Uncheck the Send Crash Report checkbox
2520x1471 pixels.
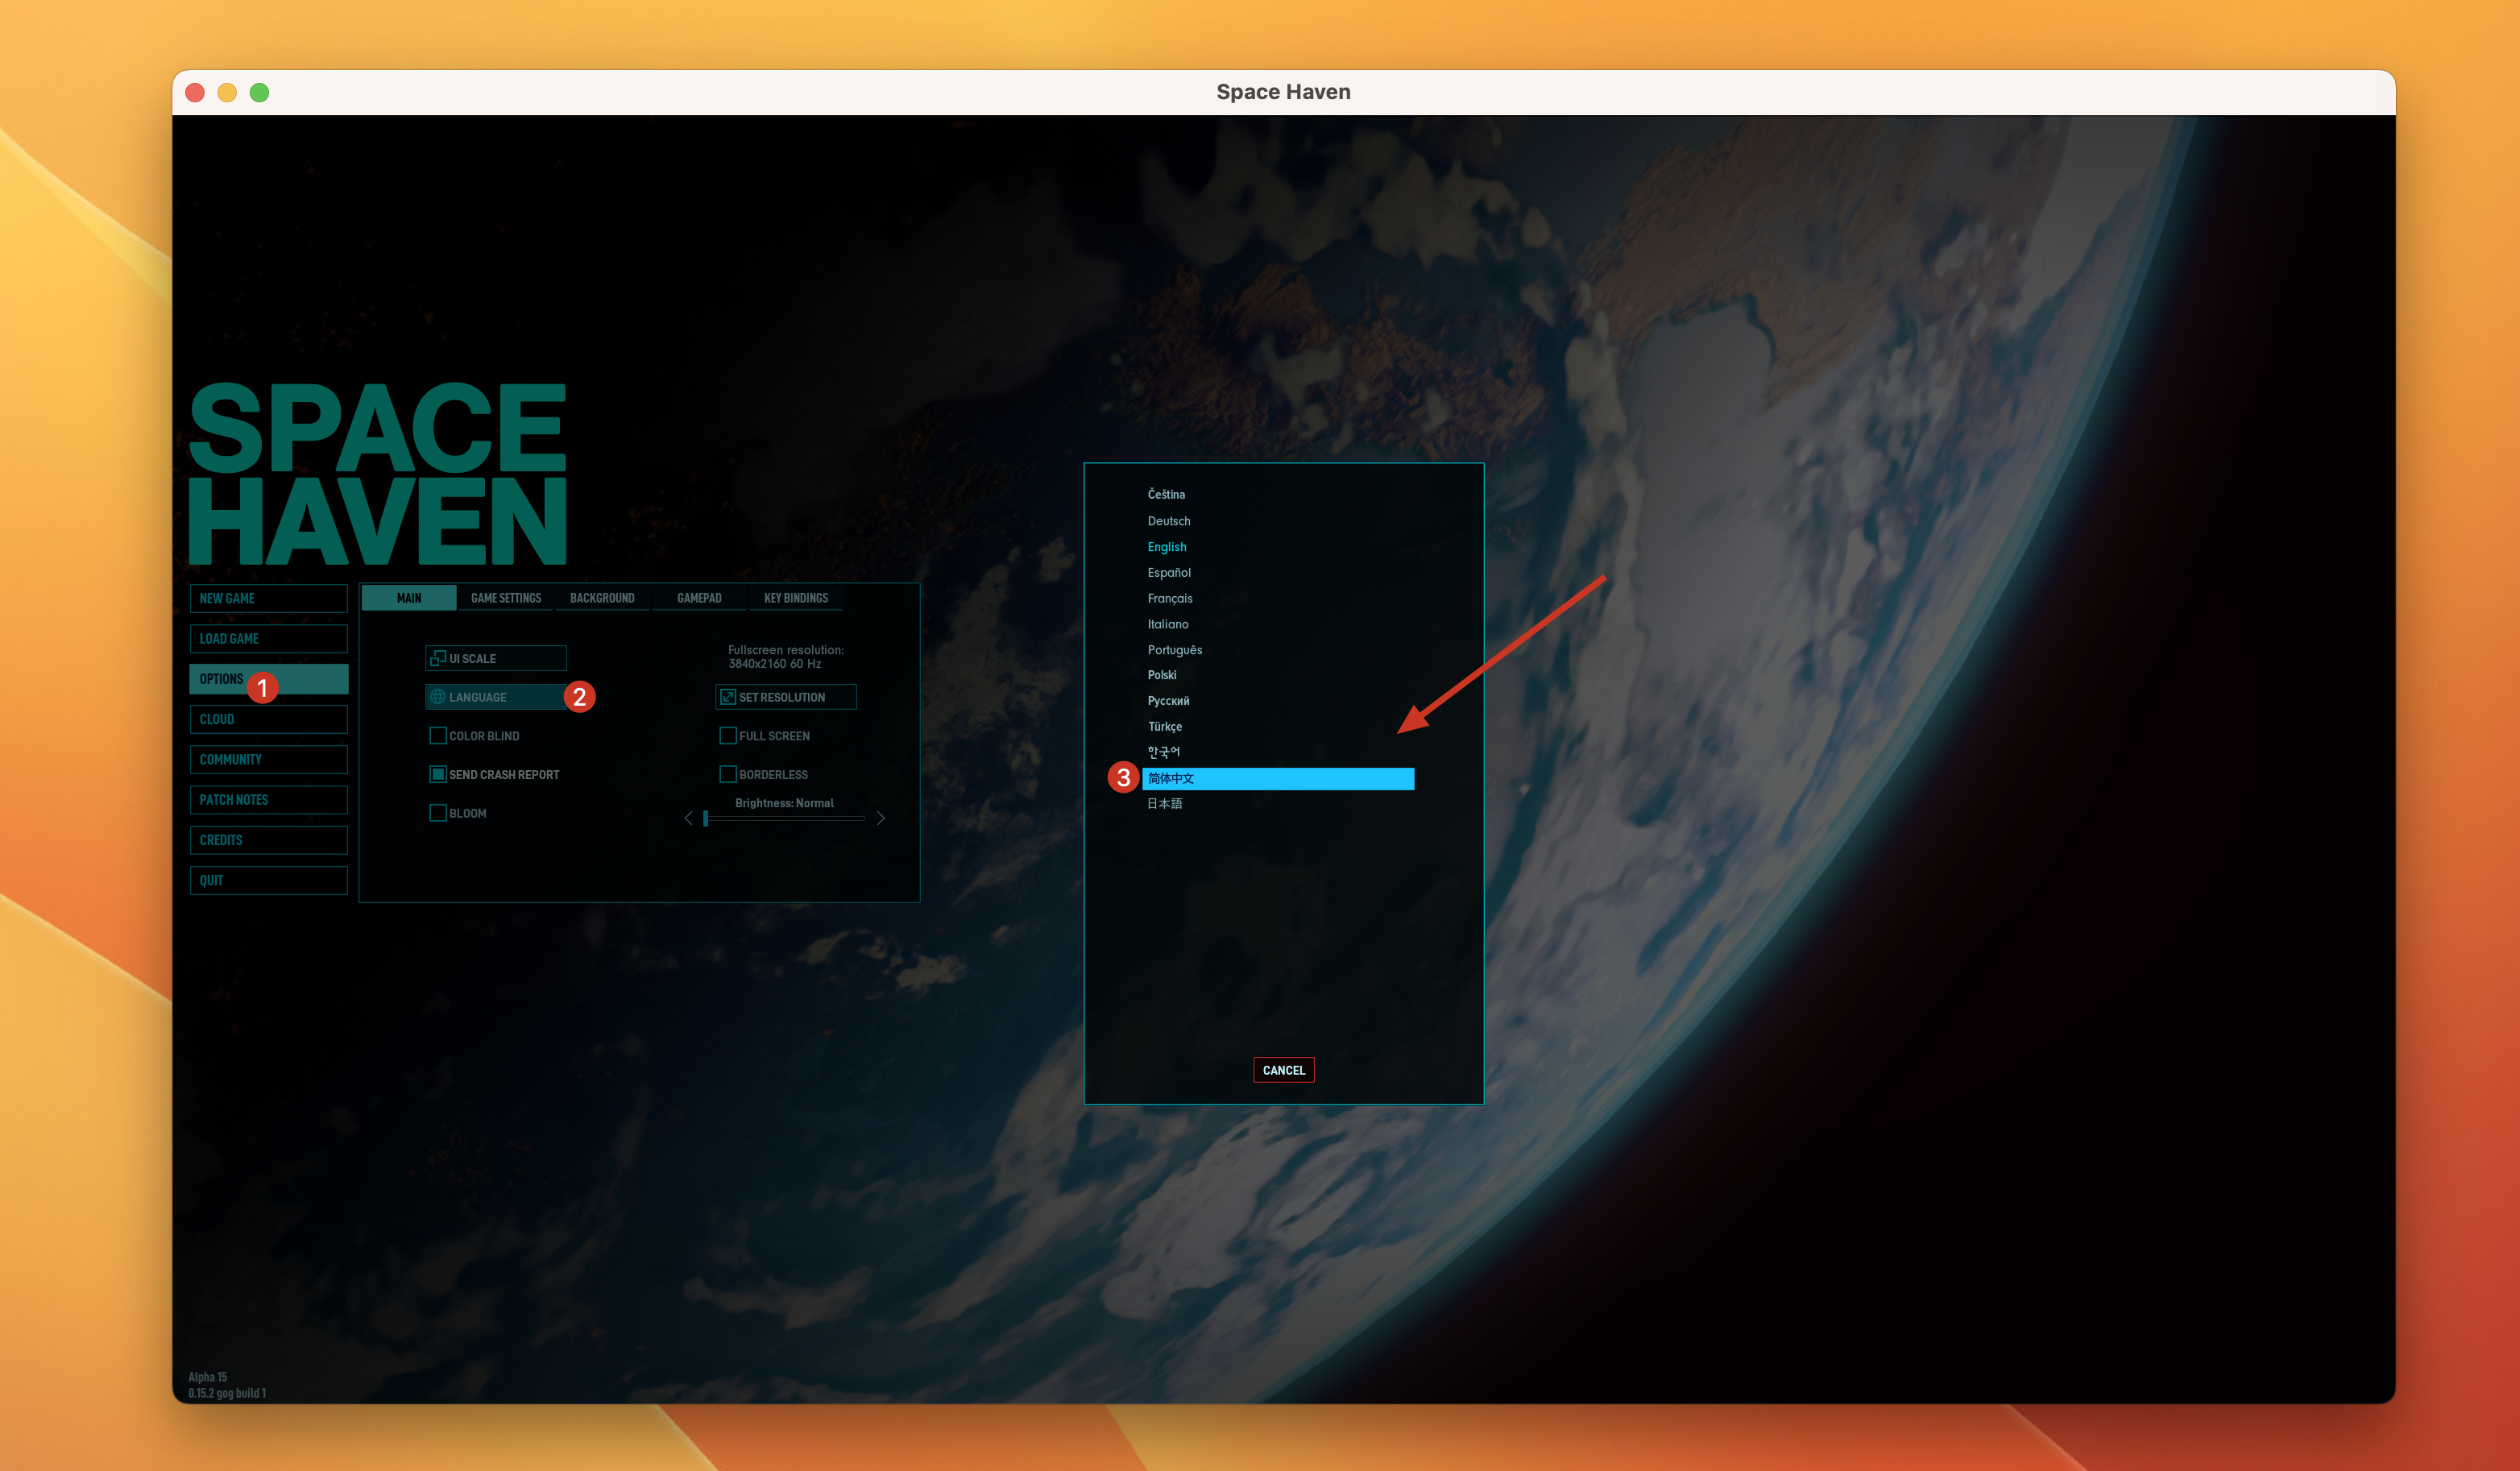tap(438, 774)
